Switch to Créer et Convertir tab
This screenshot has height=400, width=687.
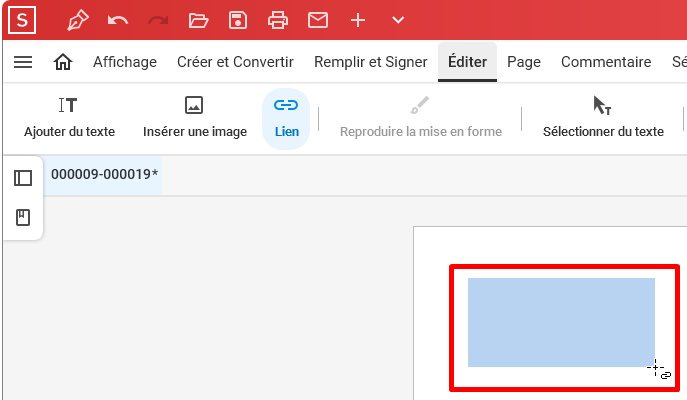coord(235,62)
